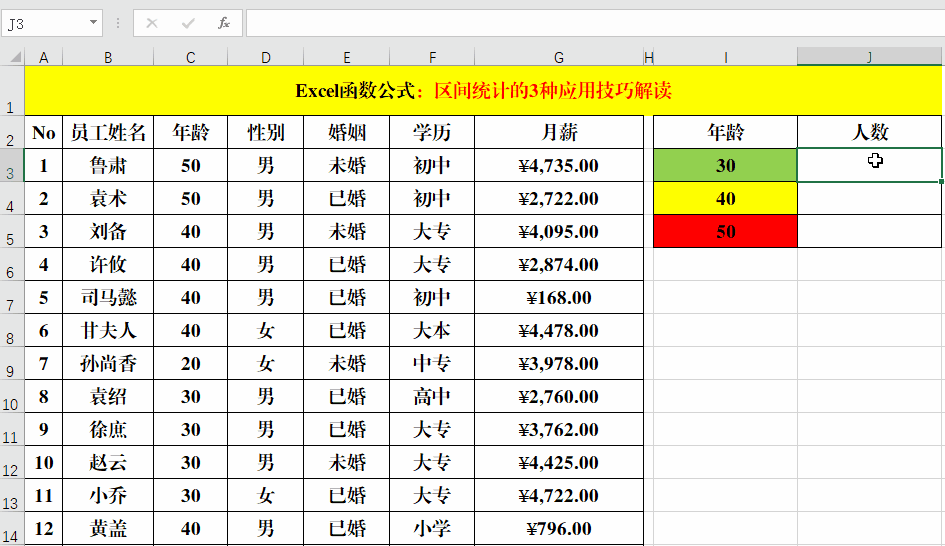Click the 人数 header cell
The image size is (945, 546).
click(869, 132)
